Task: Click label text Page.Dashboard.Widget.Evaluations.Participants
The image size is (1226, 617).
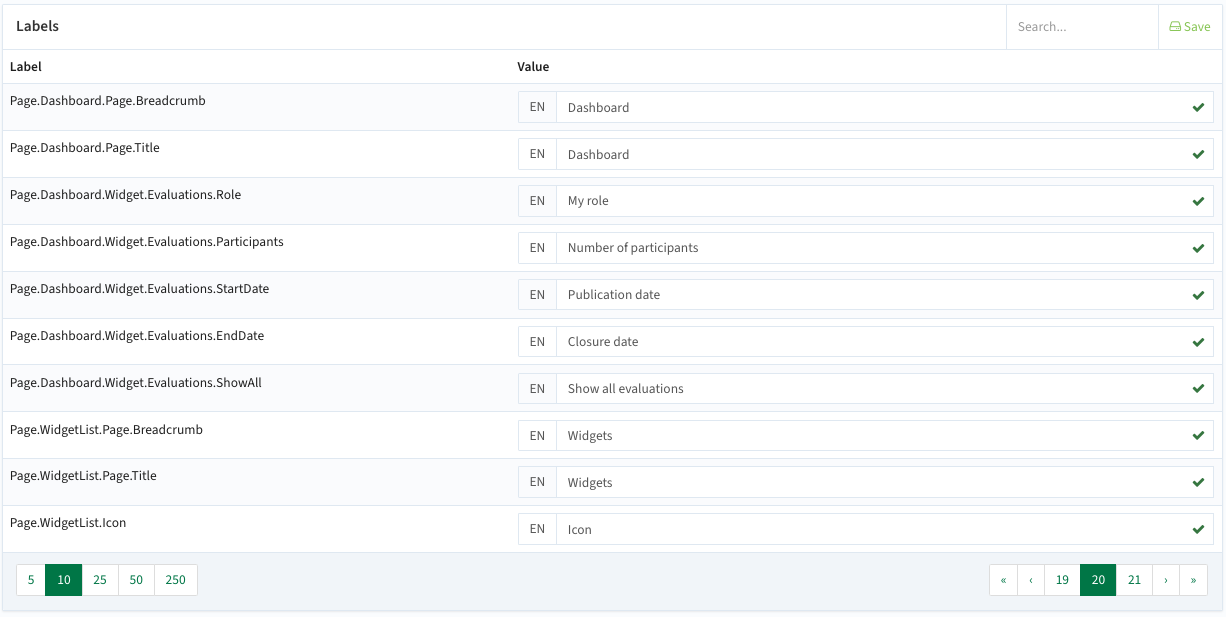Action: click(147, 242)
